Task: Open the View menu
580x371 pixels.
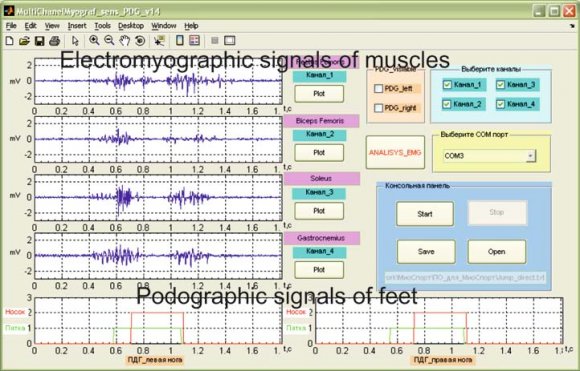Action: click(52, 26)
